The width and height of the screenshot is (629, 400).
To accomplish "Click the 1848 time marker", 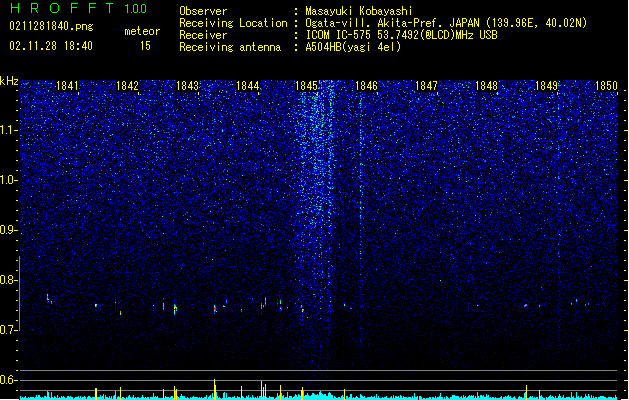I will point(486,86).
